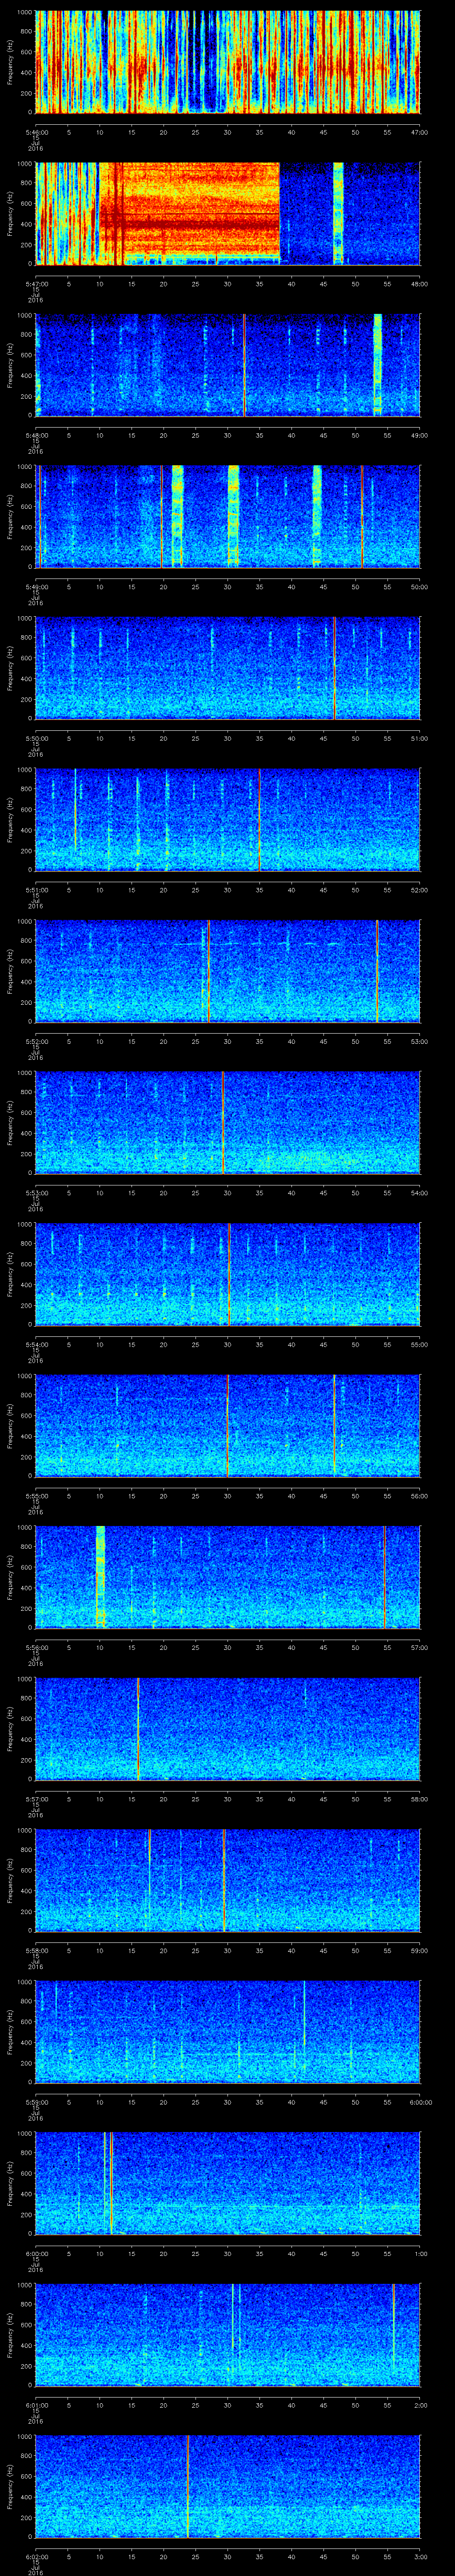Click the '5:46:00' start time label
Viewport: 455px width, 2576px height.
pos(36,132)
